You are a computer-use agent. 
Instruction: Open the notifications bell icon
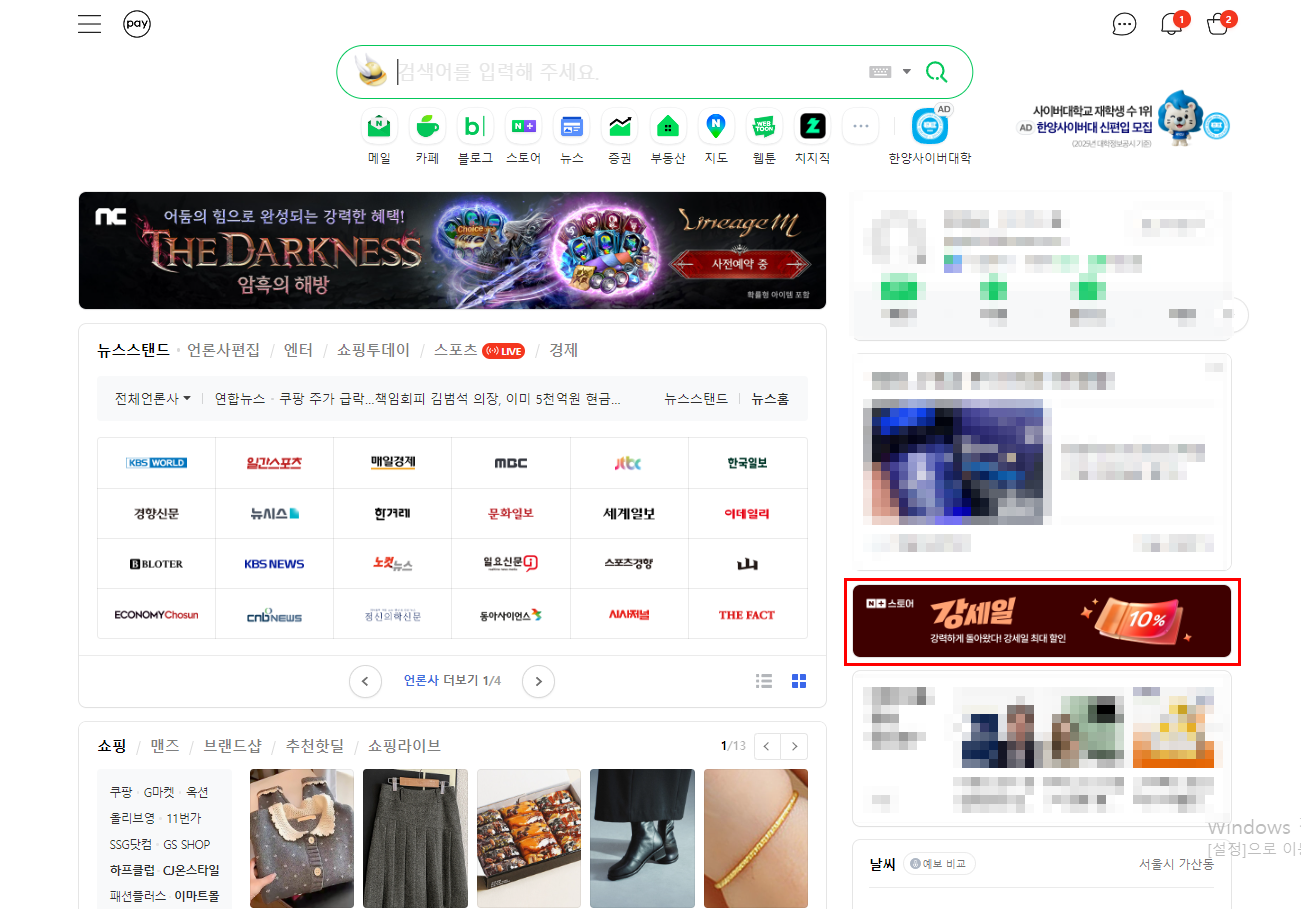point(1171,24)
